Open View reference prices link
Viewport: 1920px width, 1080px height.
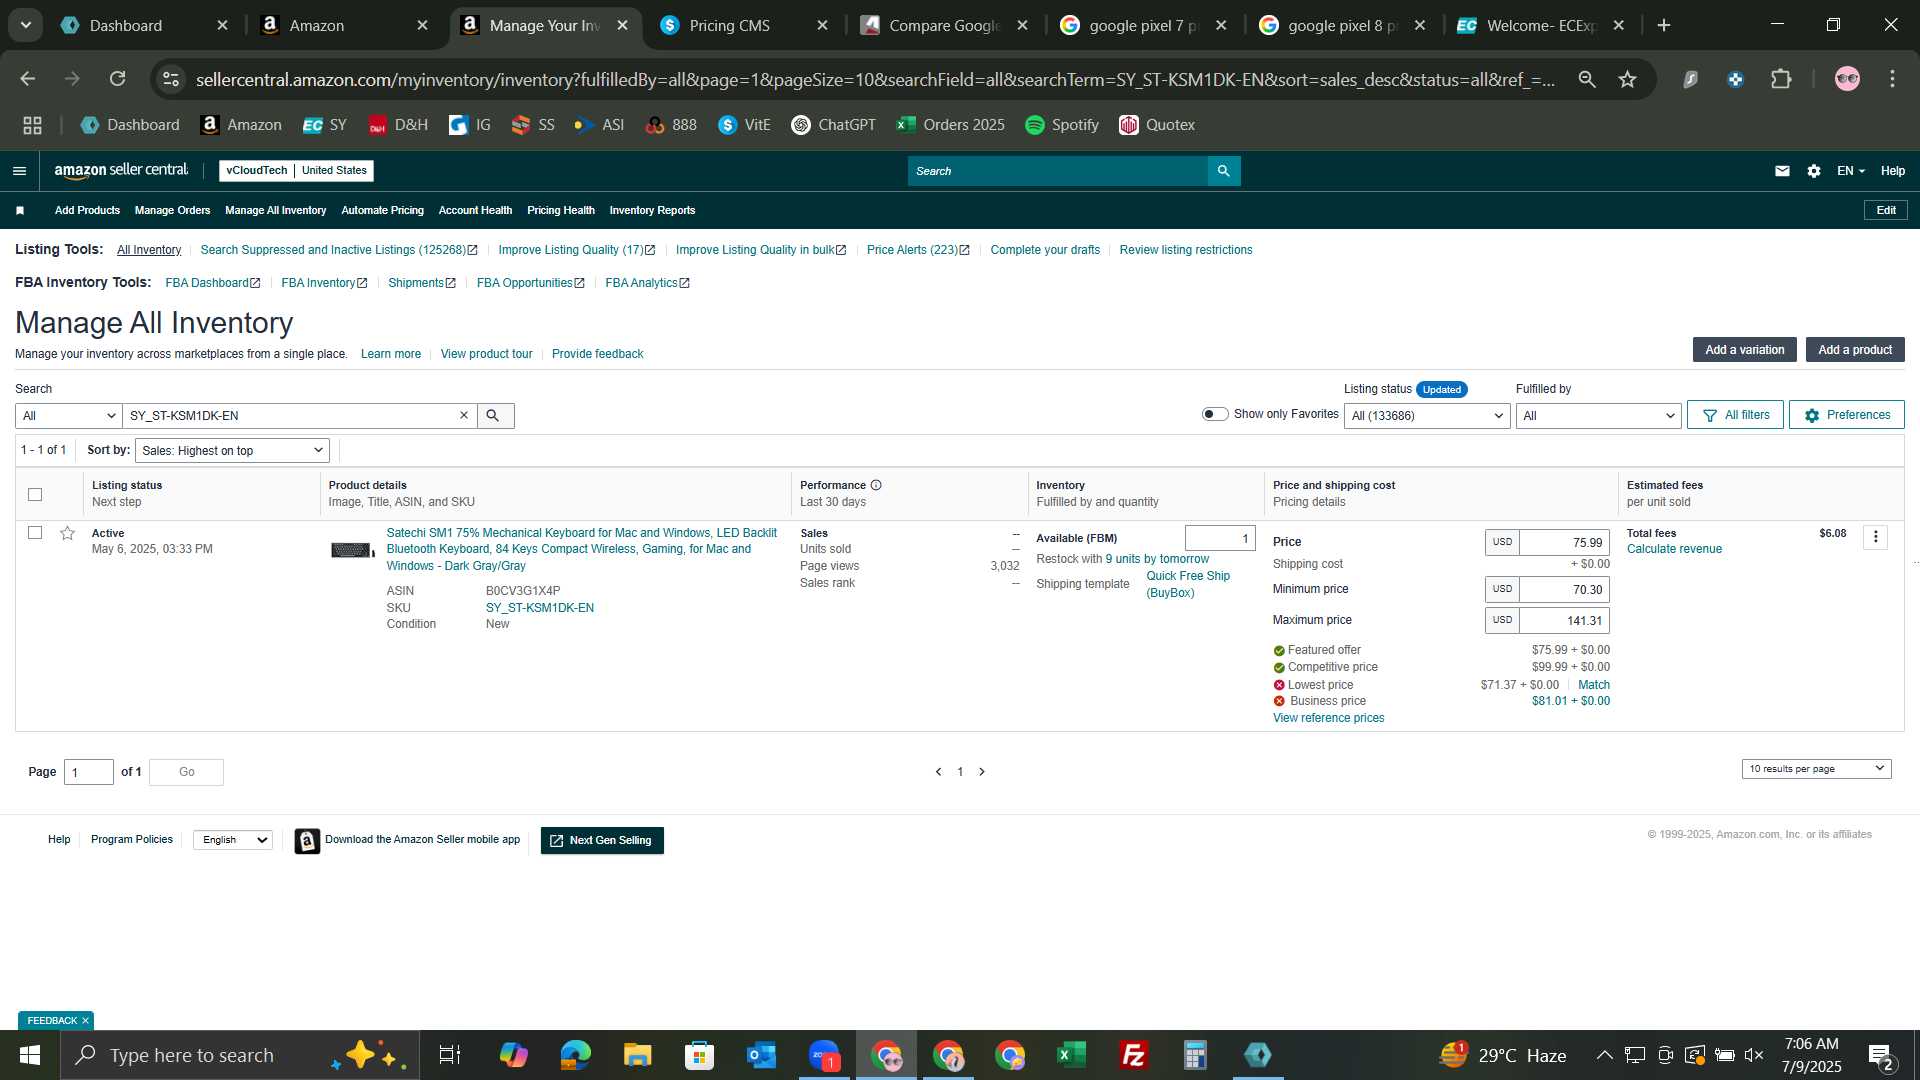[1328, 718]
